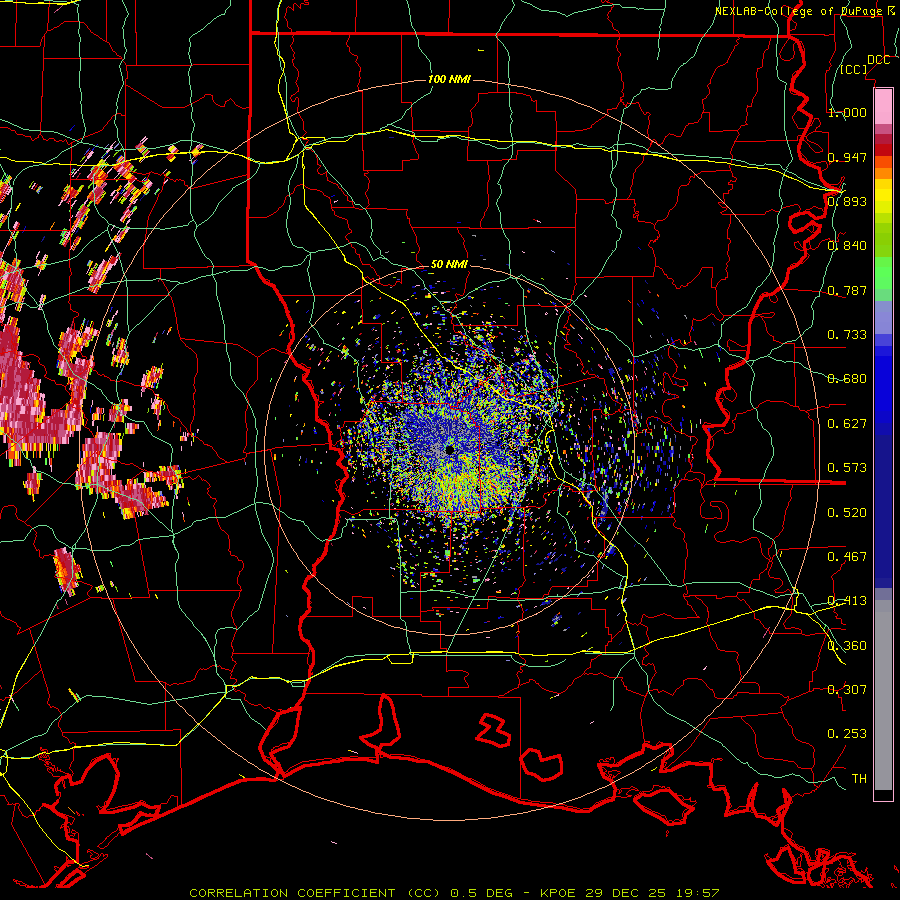This screenshot has width=900, height=900.
Task: Click the 0.520 legend value
Action: click(x=847, y=513)
